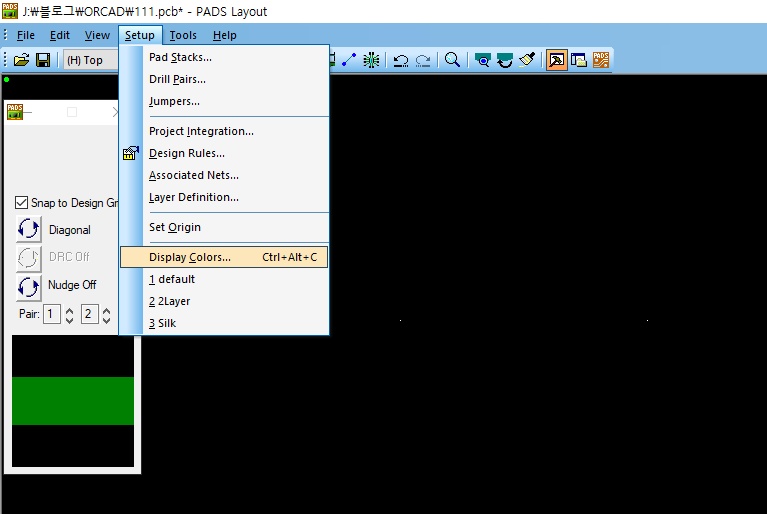Click the PADS Router link icon

[601, 60]
